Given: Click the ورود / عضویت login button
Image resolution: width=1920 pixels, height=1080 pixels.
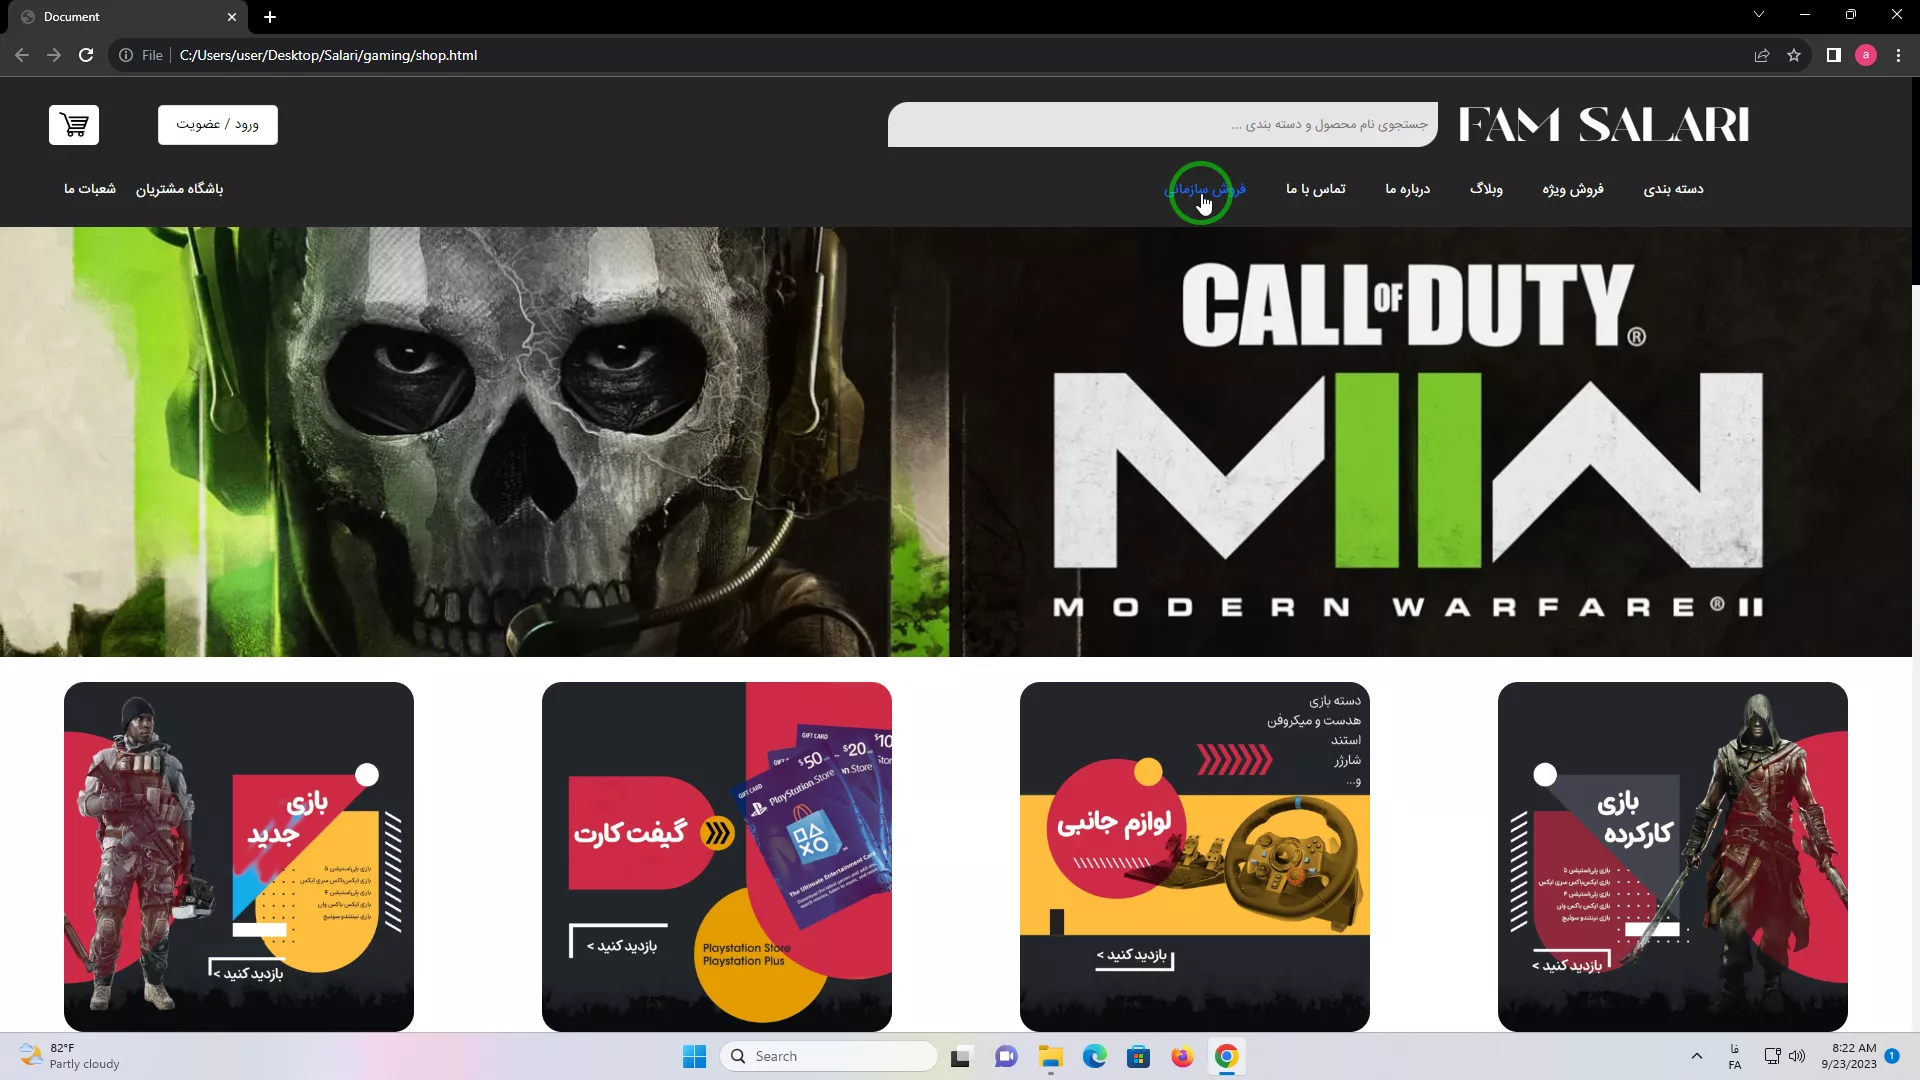Looking at the screenshot, I should 217,125.
